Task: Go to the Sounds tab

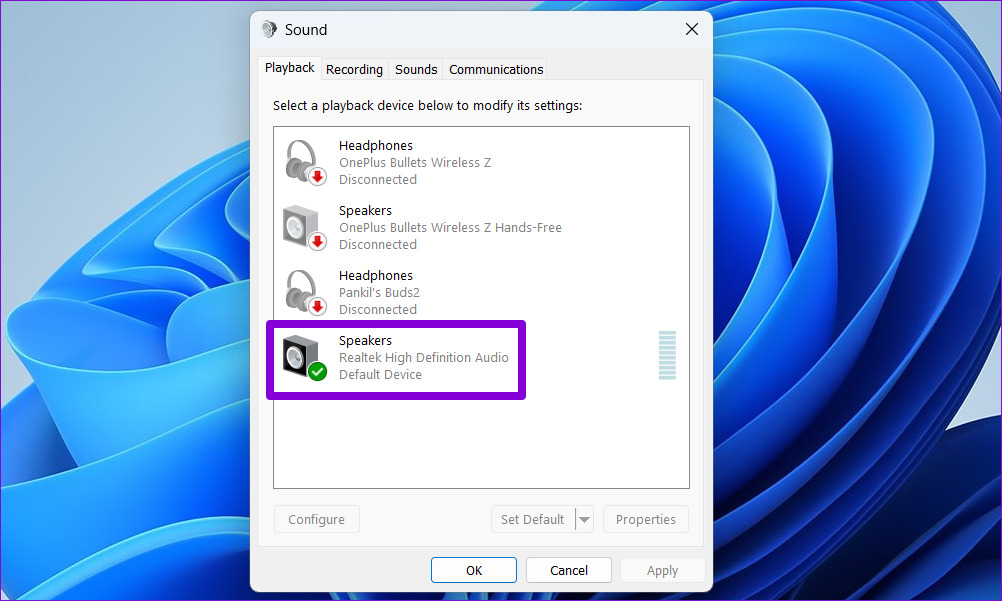Action: pos(416,69)
